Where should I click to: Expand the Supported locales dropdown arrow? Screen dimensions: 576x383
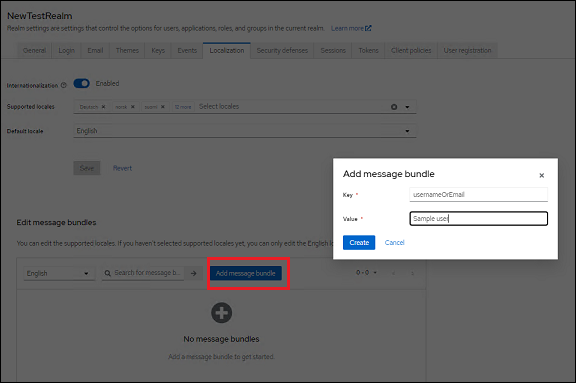[x=407, y=107]
